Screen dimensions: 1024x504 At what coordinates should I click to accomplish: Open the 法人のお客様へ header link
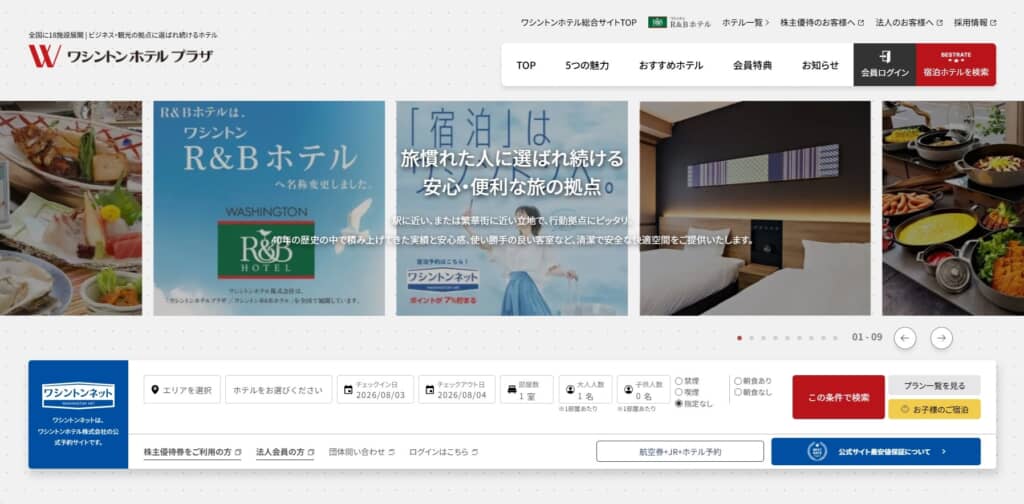point(909,22)
